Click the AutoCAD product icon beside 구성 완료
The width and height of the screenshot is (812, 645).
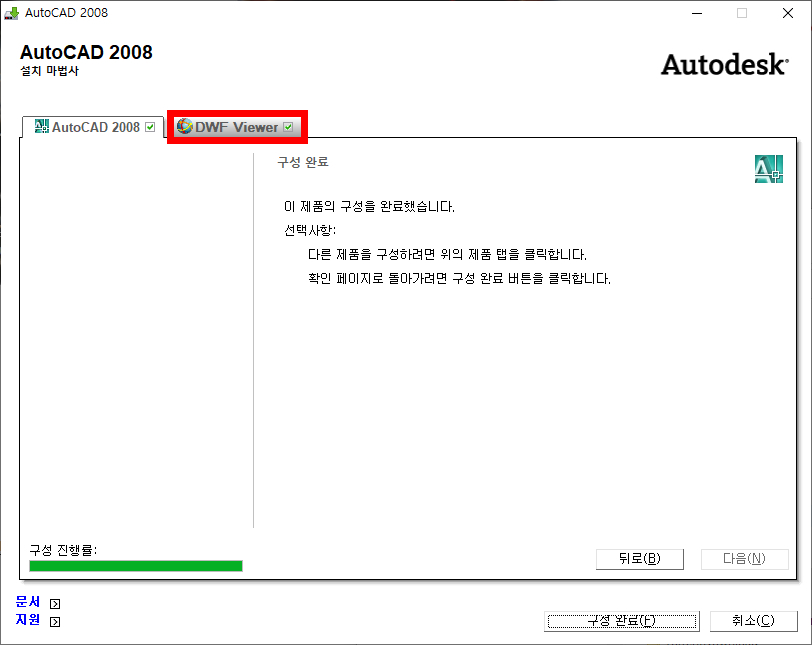point(768,169)
